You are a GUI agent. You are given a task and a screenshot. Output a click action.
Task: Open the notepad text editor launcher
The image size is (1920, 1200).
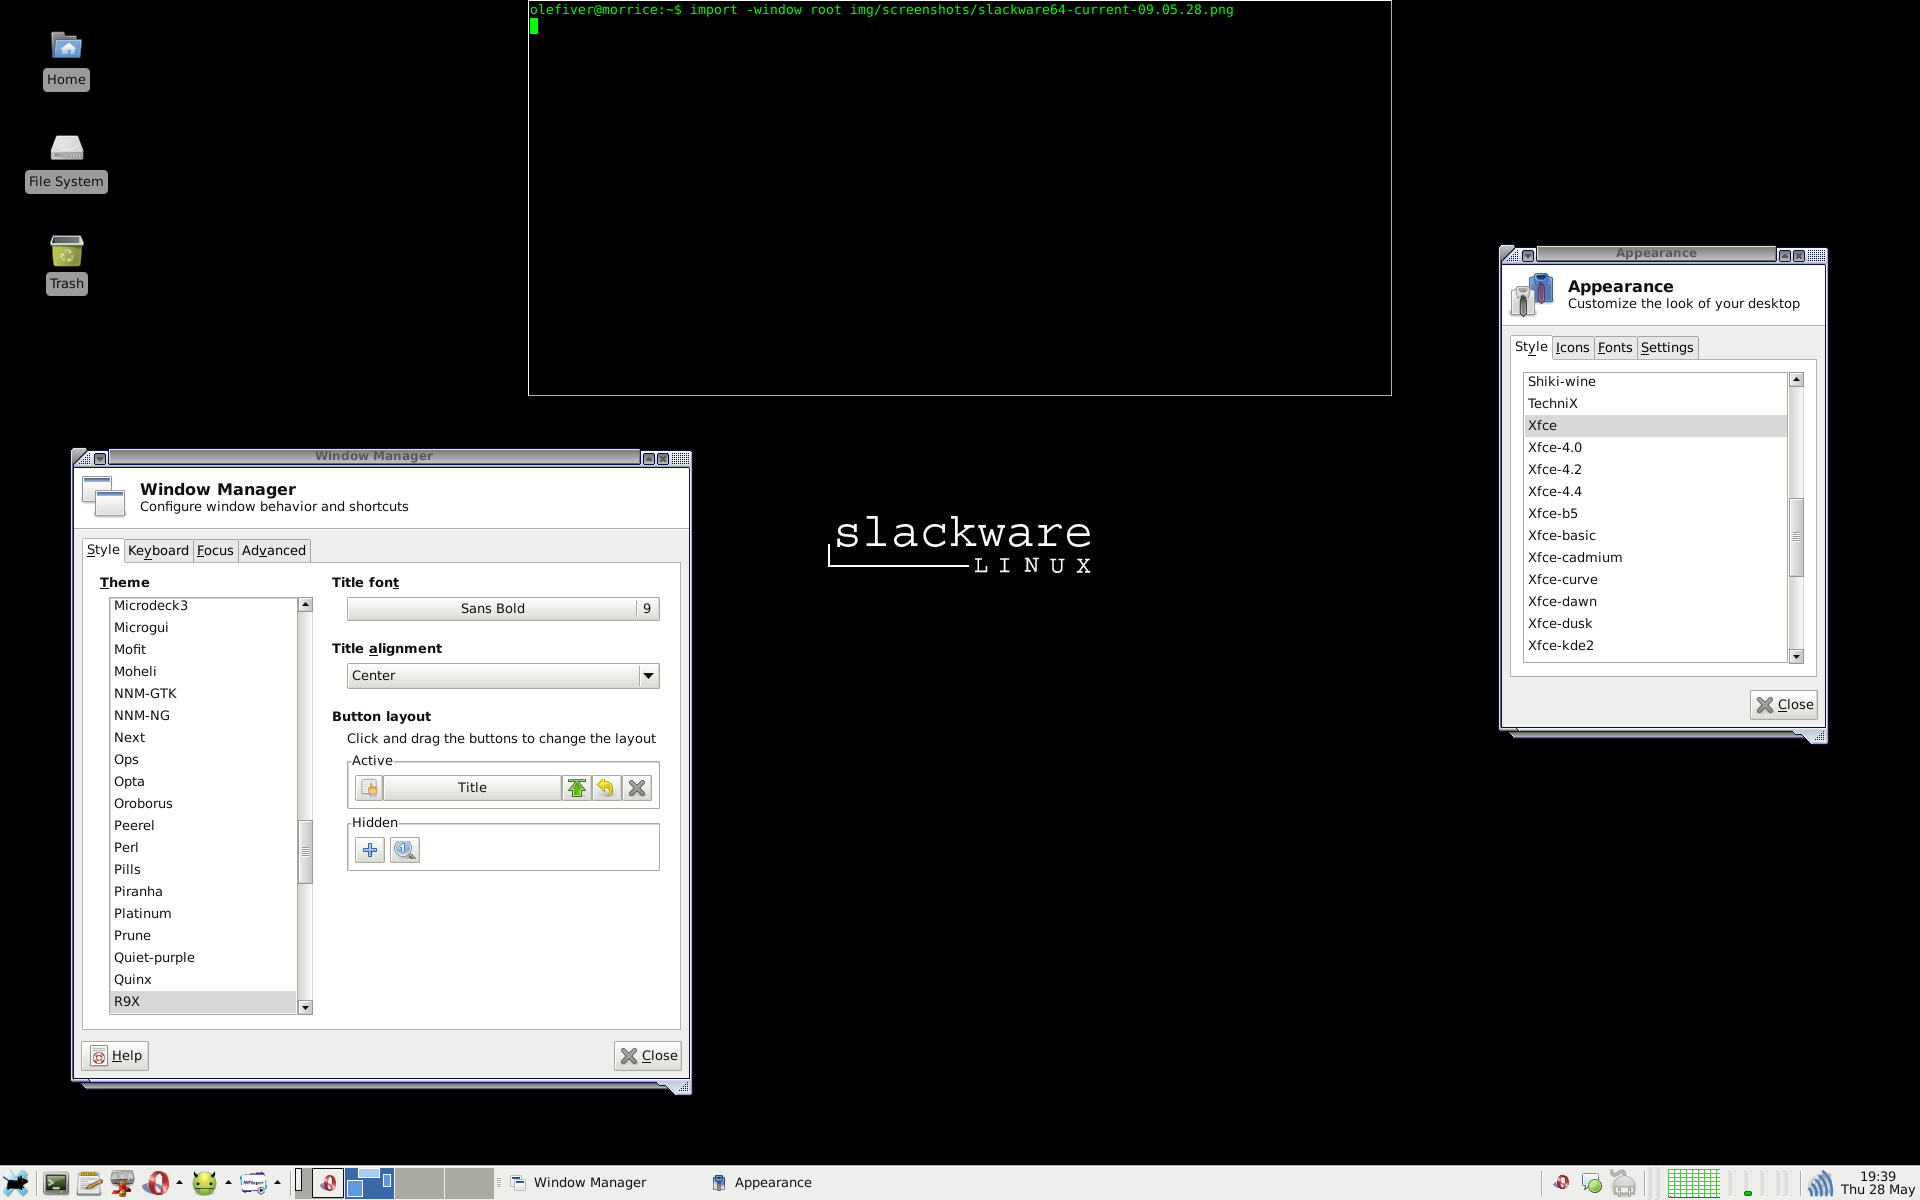(89, 1183)
